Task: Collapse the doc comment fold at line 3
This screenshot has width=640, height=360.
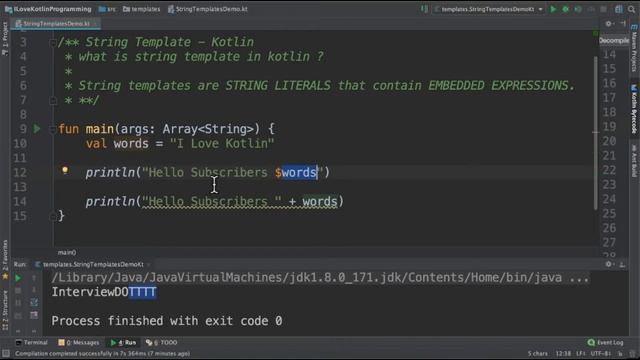Action: point(53,42)
